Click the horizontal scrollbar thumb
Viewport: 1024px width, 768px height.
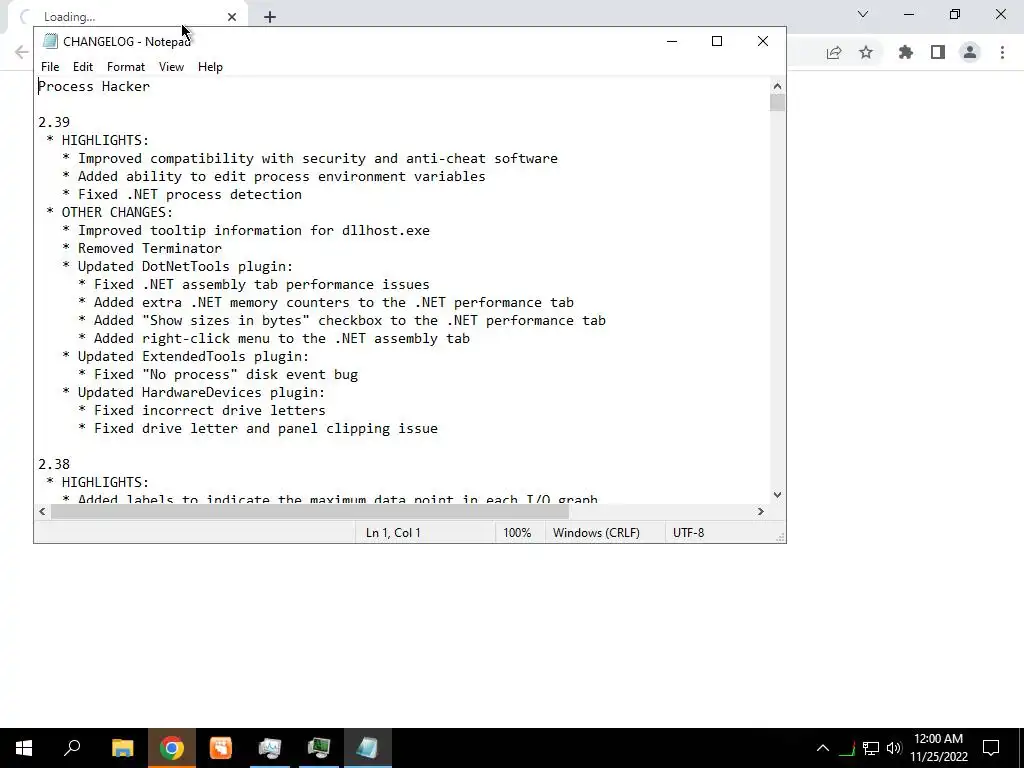(x=310, y=511)
